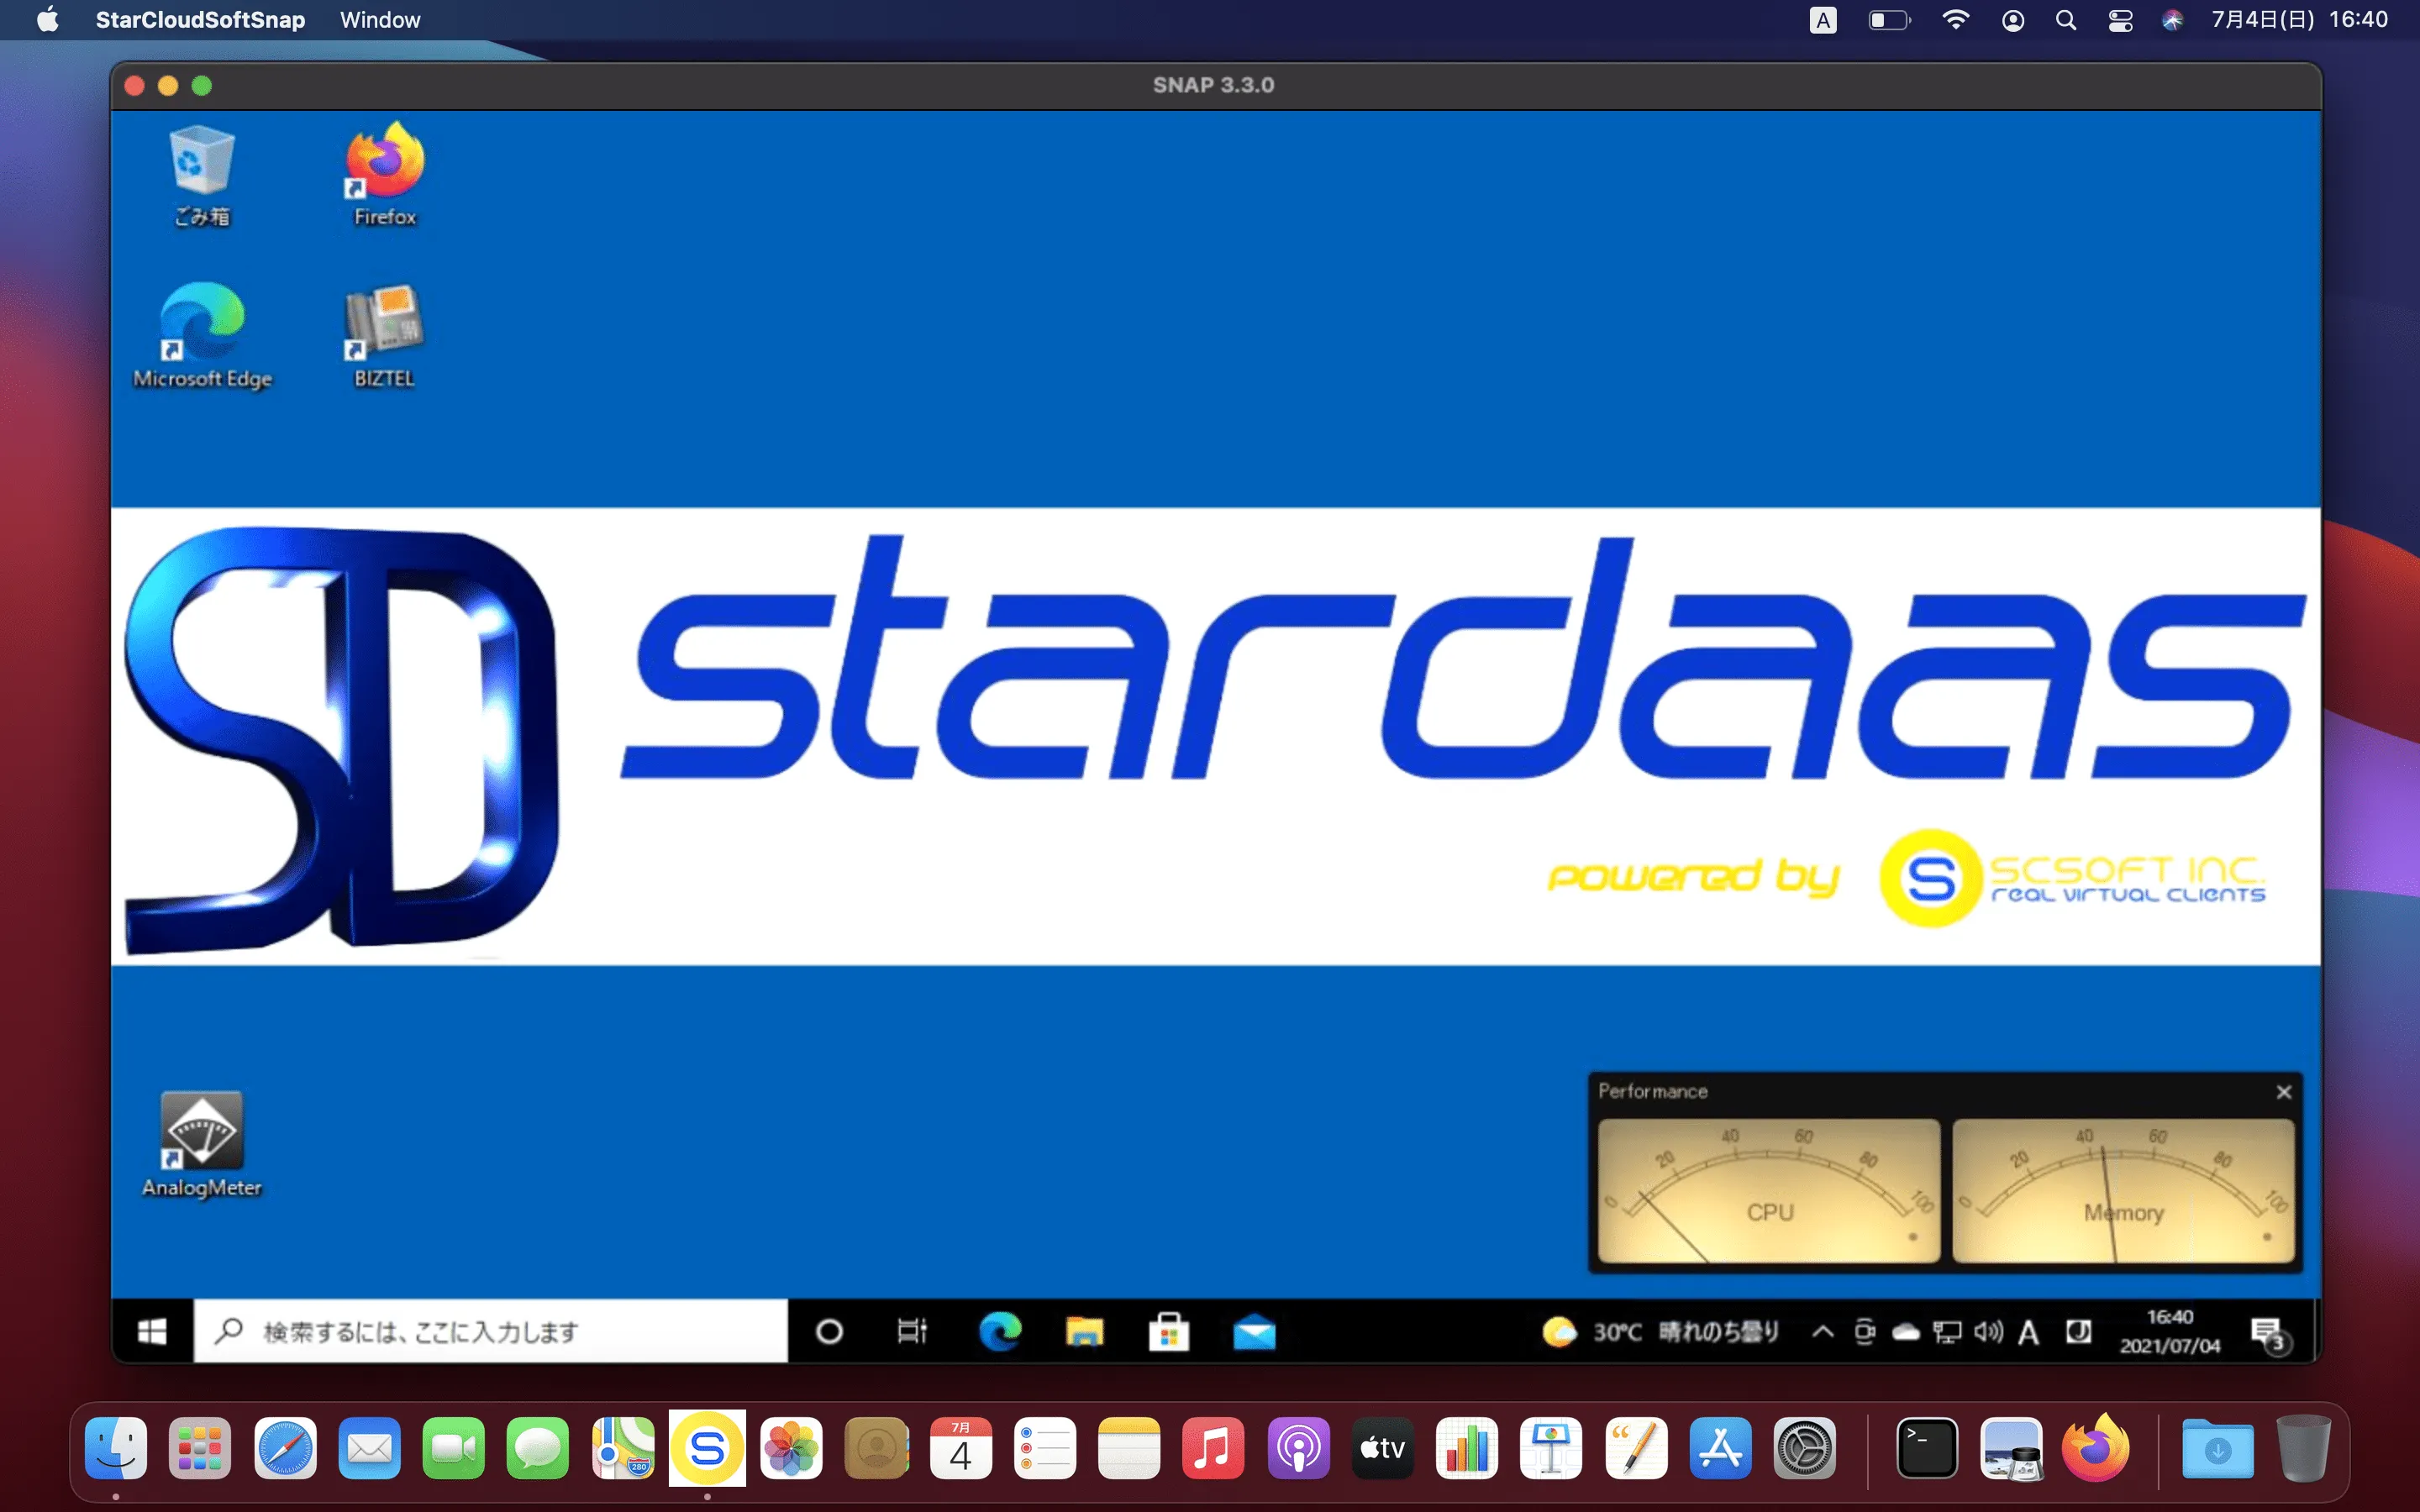2420x1512 pixels.
Task: Toggle the Windows IME input mode A
Action: pos(2028,1332)
